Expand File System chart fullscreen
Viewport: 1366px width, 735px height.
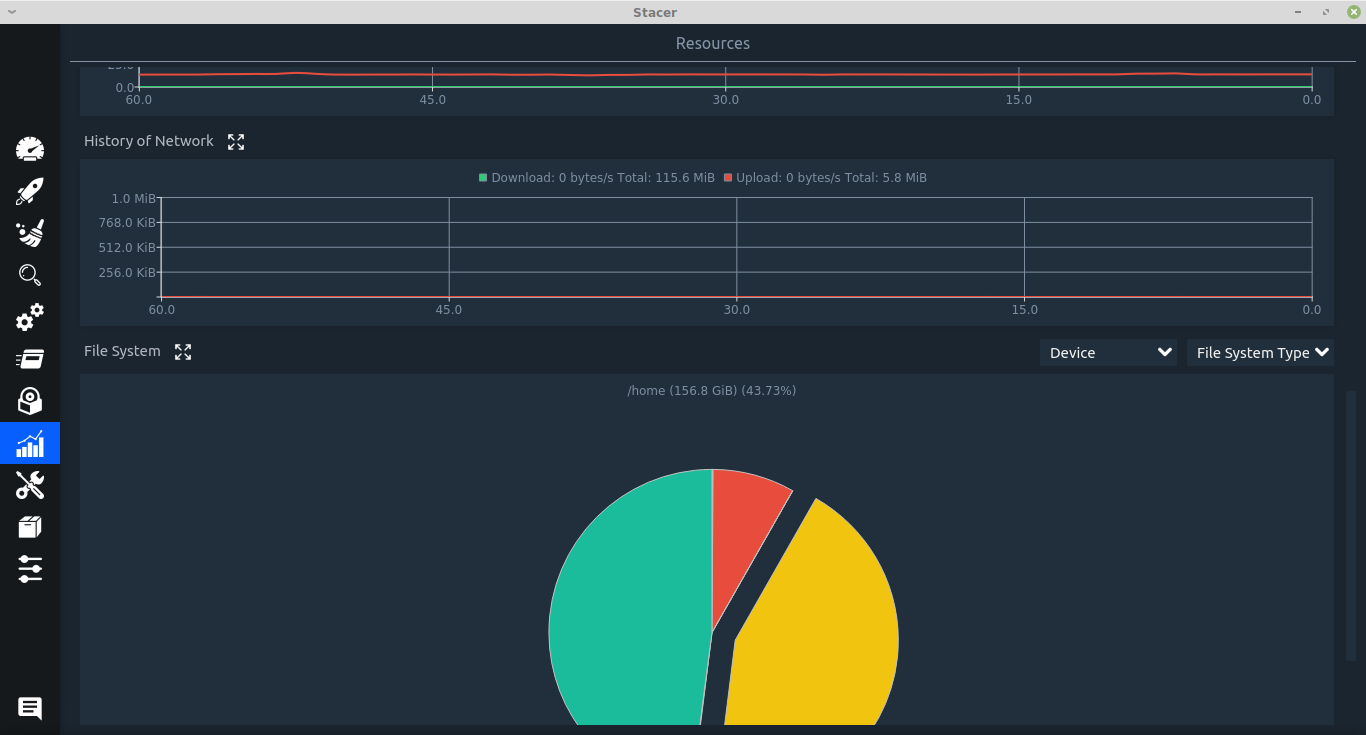pyautogui.click(x=183, y=352)
